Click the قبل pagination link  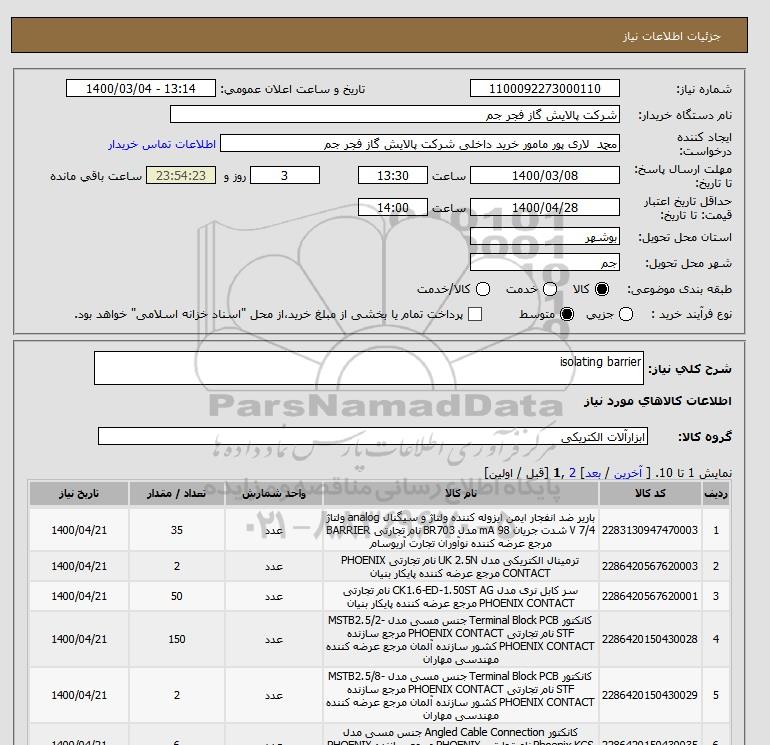535,473
